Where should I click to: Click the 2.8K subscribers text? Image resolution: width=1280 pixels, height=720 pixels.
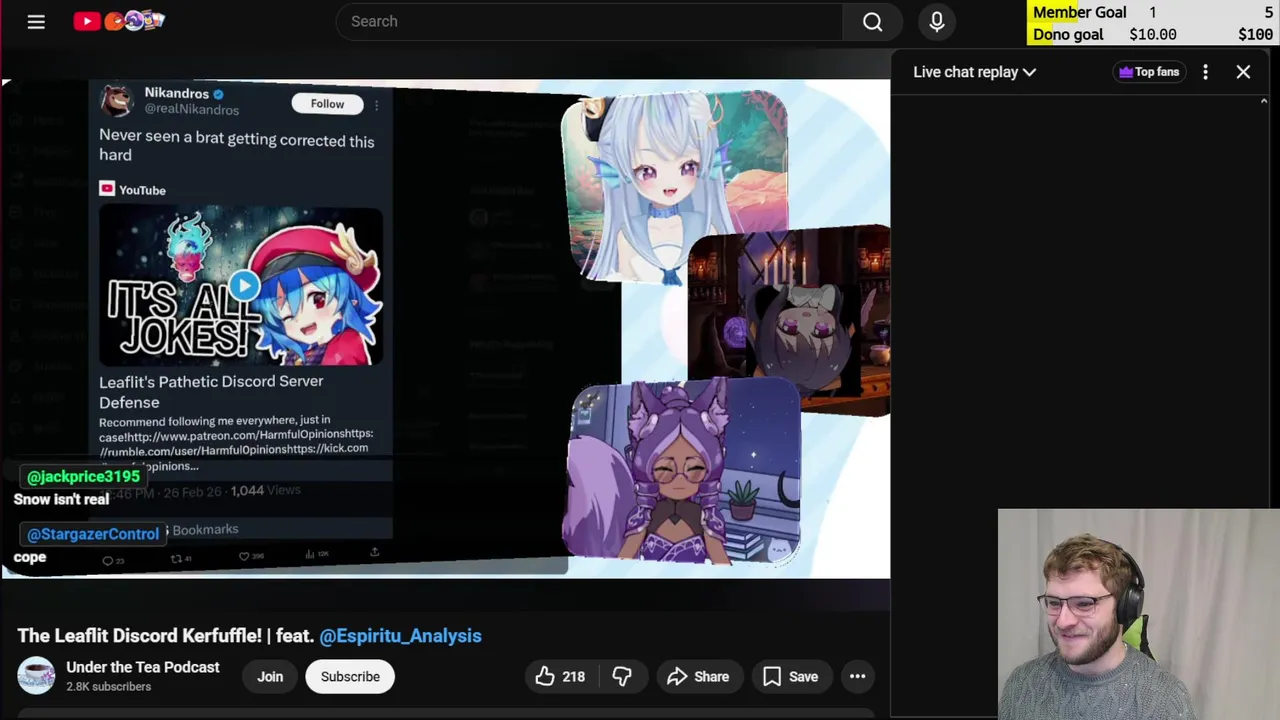(108, 687)
